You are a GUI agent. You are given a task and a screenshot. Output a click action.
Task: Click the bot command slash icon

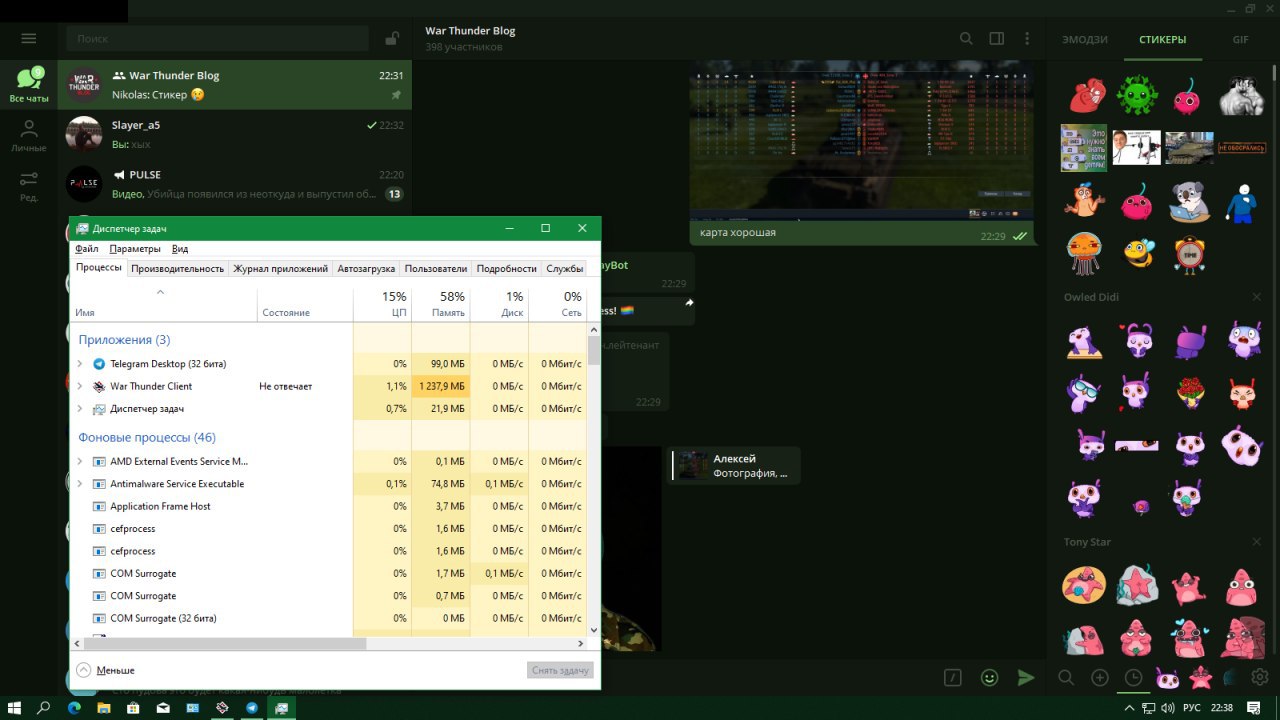tap(953, 677)
